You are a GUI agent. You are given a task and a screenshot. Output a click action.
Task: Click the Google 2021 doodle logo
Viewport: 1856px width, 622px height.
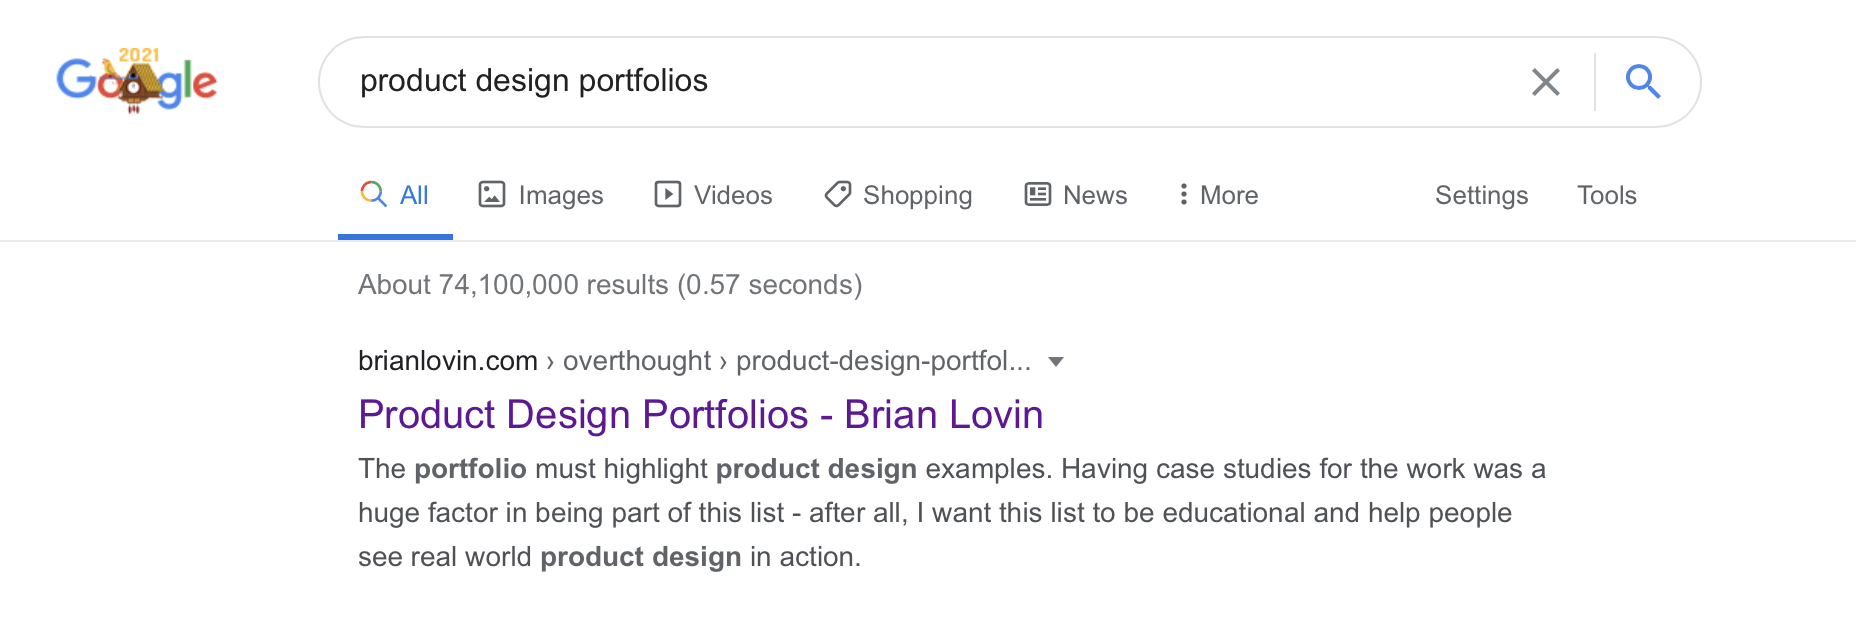(136, 81)
